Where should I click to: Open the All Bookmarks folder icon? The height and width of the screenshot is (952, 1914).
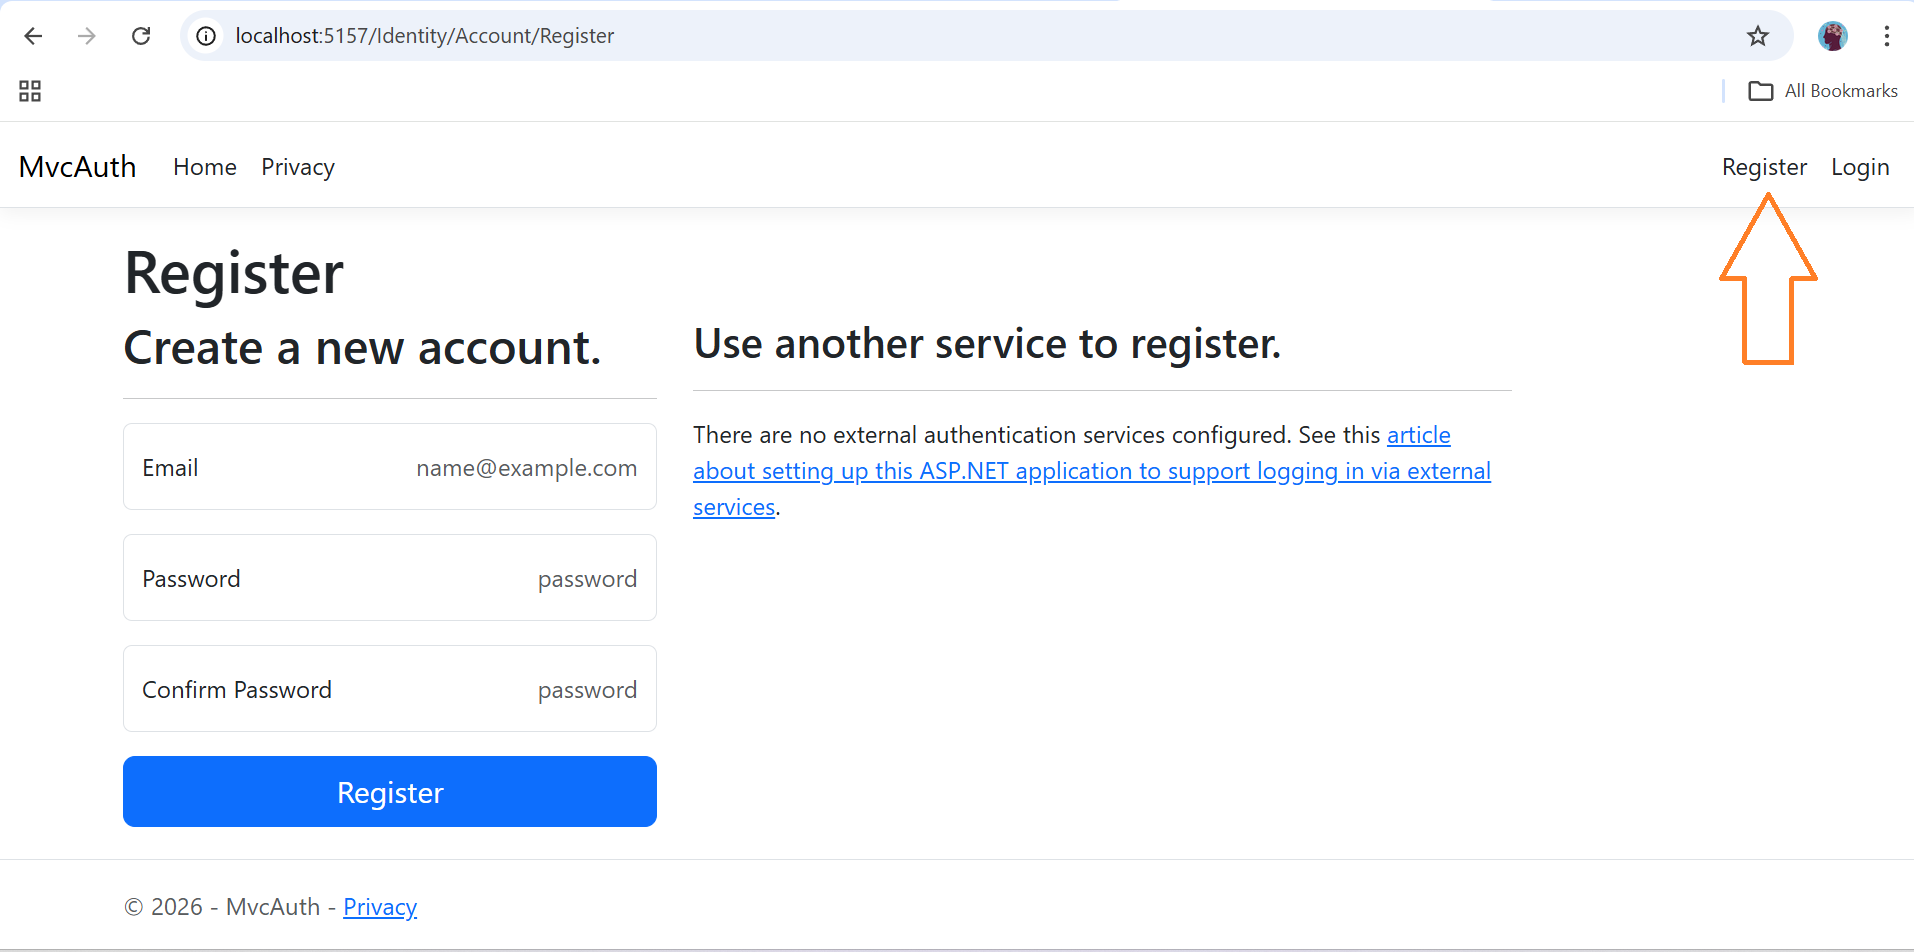tap(1762, 90)
